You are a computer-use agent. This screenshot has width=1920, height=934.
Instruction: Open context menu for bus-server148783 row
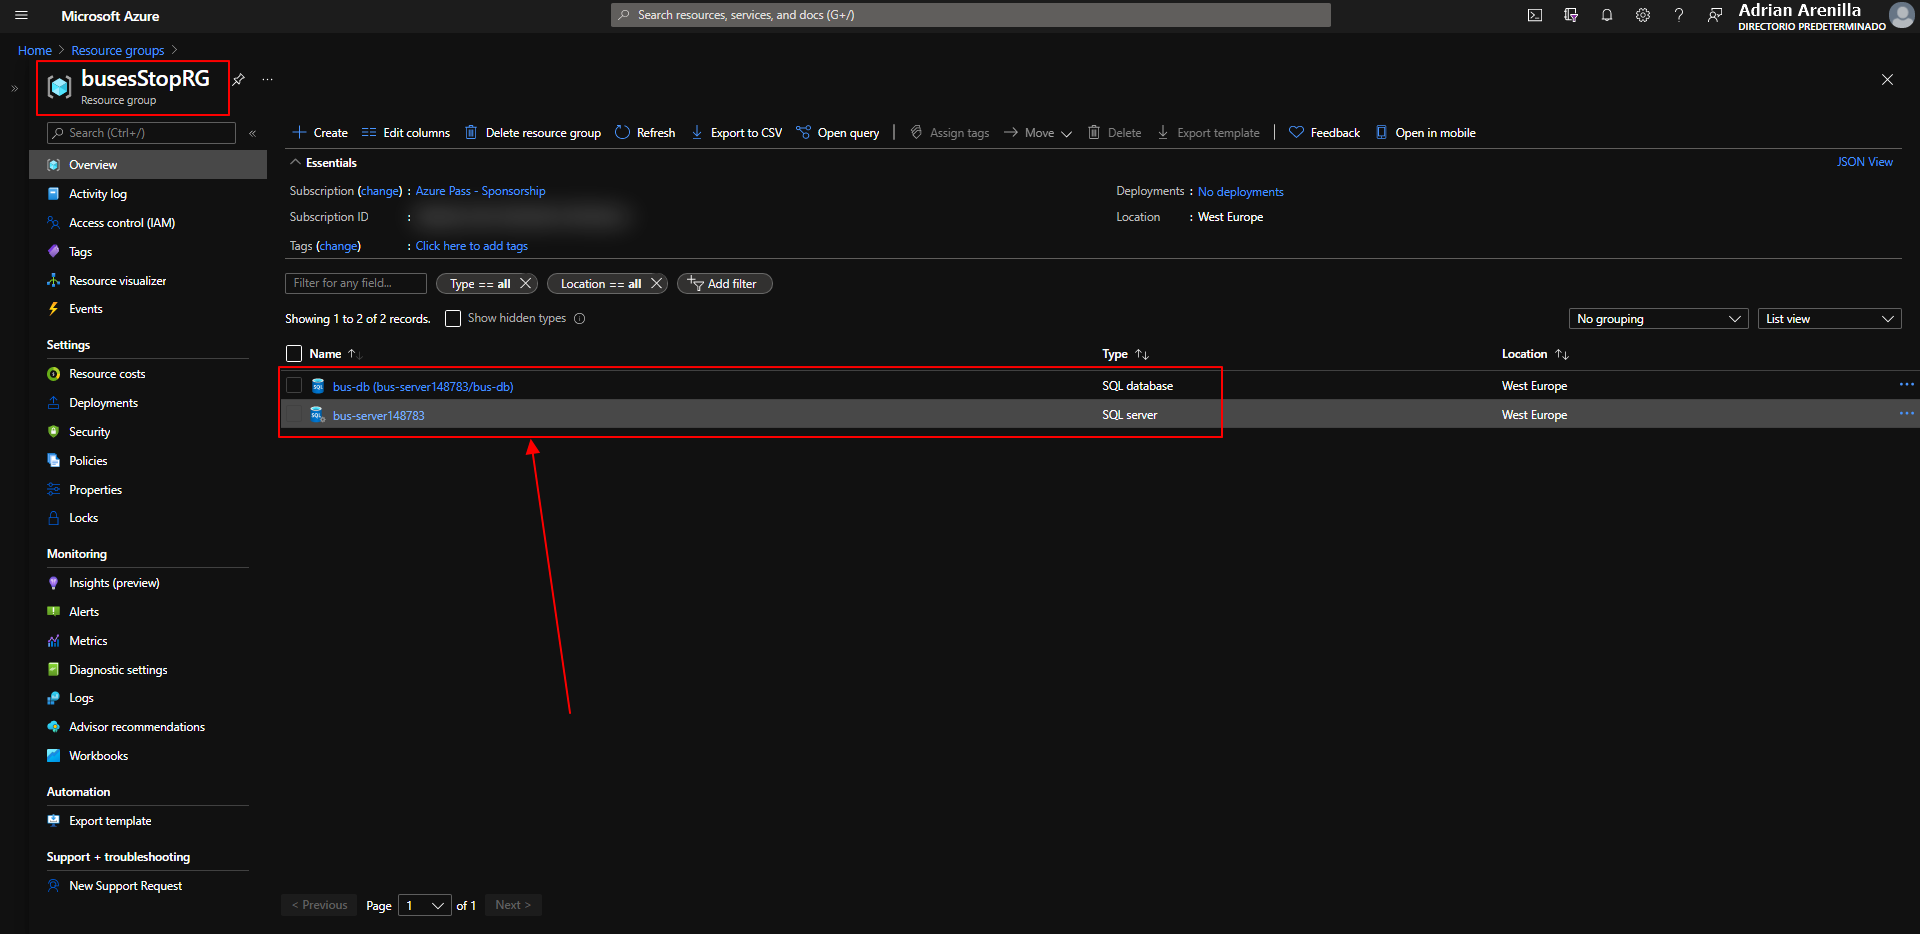1906,413
